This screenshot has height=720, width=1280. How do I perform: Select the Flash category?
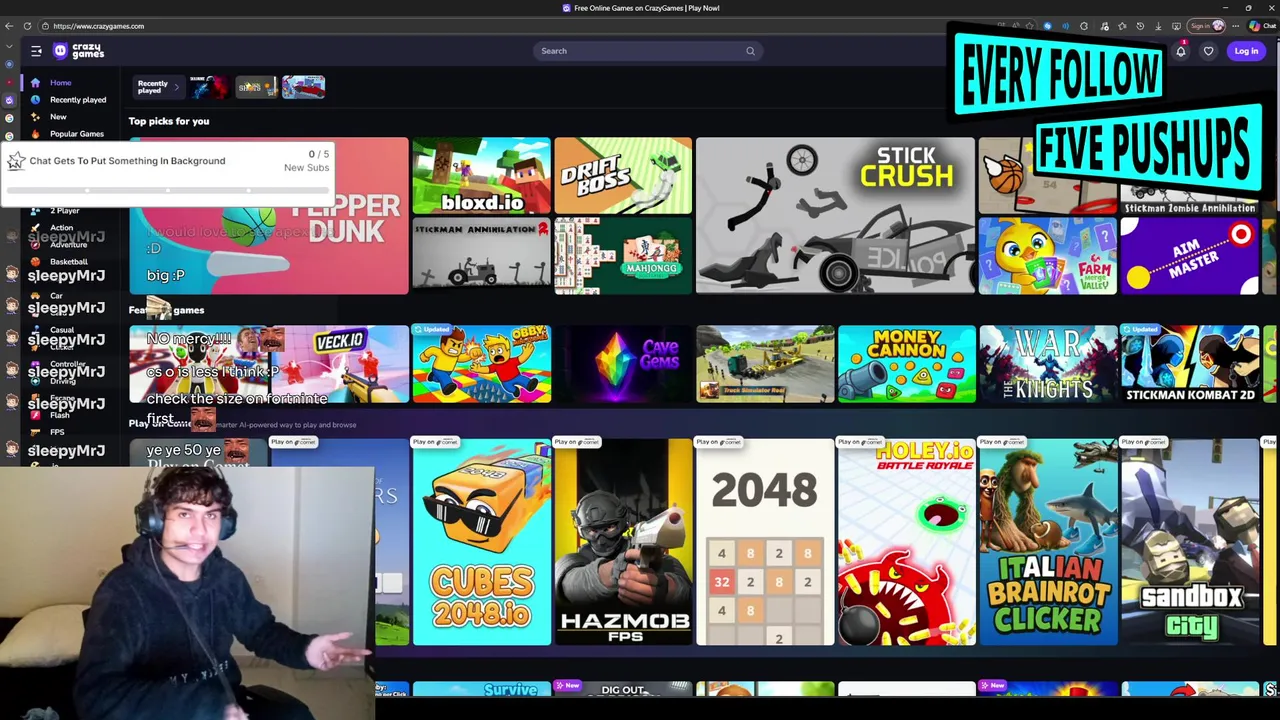60,415
